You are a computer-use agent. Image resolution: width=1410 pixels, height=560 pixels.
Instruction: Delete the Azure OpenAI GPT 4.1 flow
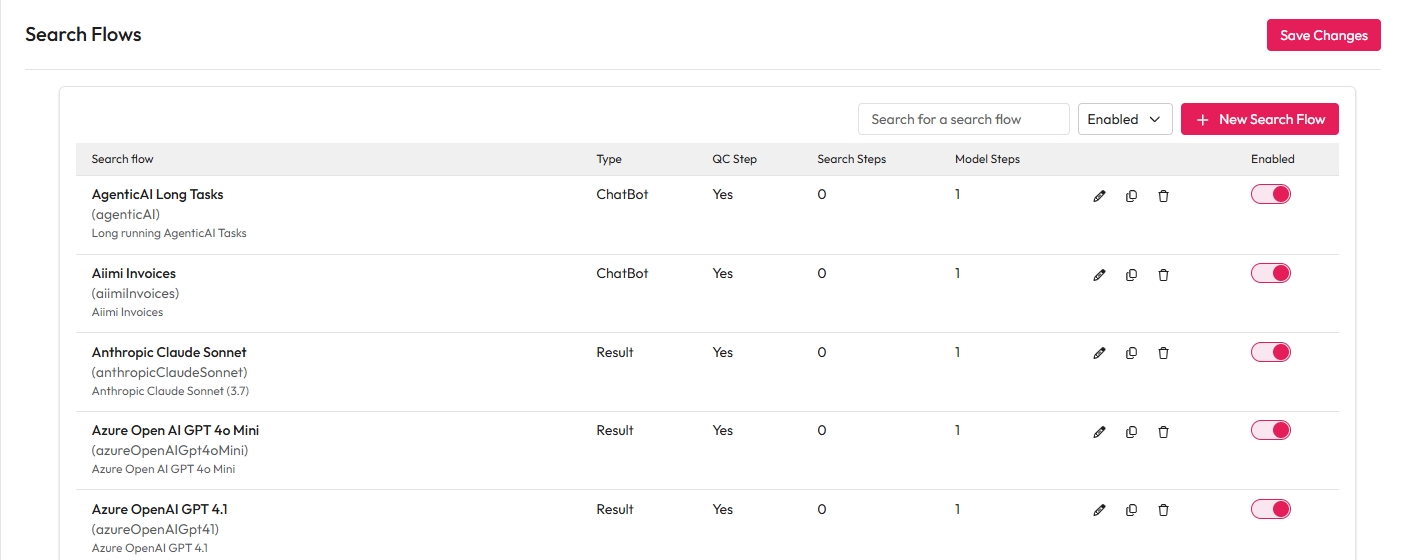coord(1163,510)
